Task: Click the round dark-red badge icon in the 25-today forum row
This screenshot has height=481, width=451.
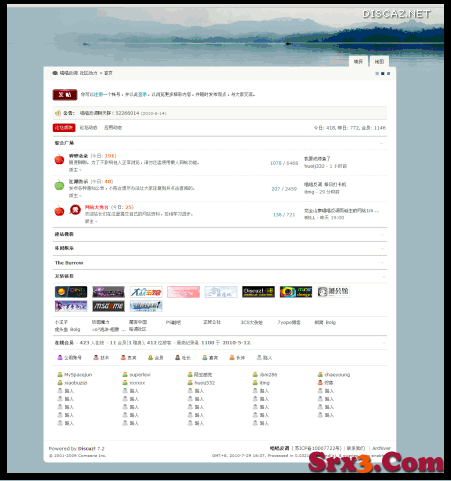Action: (75, 210)
